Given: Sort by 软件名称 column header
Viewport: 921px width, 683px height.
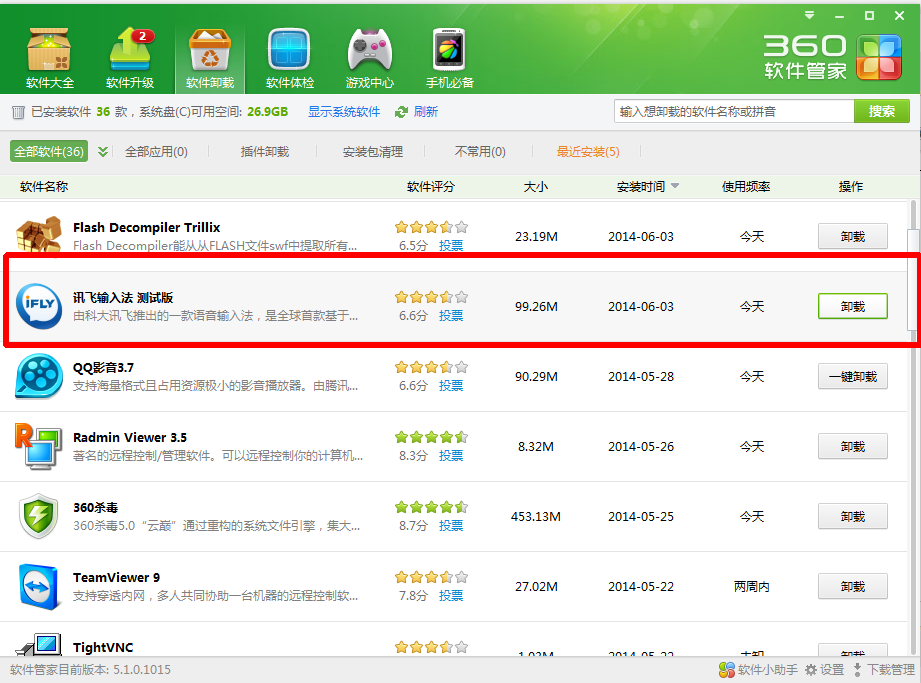Looking at the screenshot, I should tap(44, 187).
